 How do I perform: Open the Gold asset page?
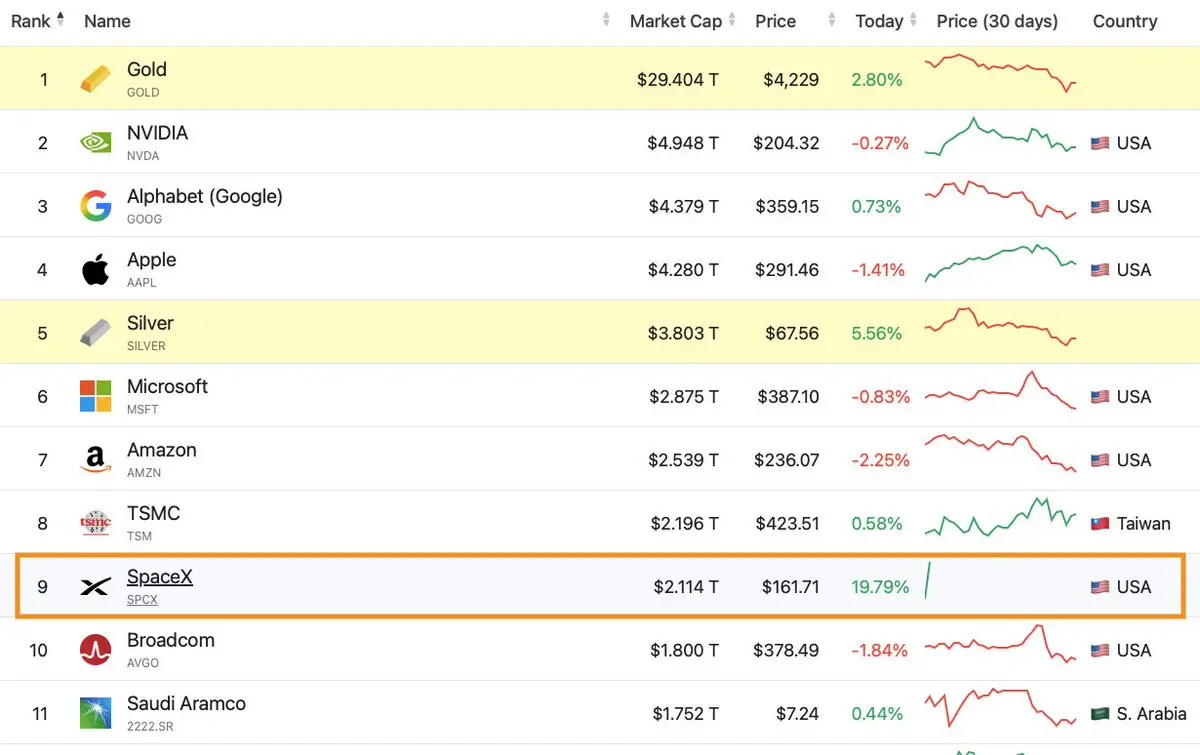tap(147, 69)
